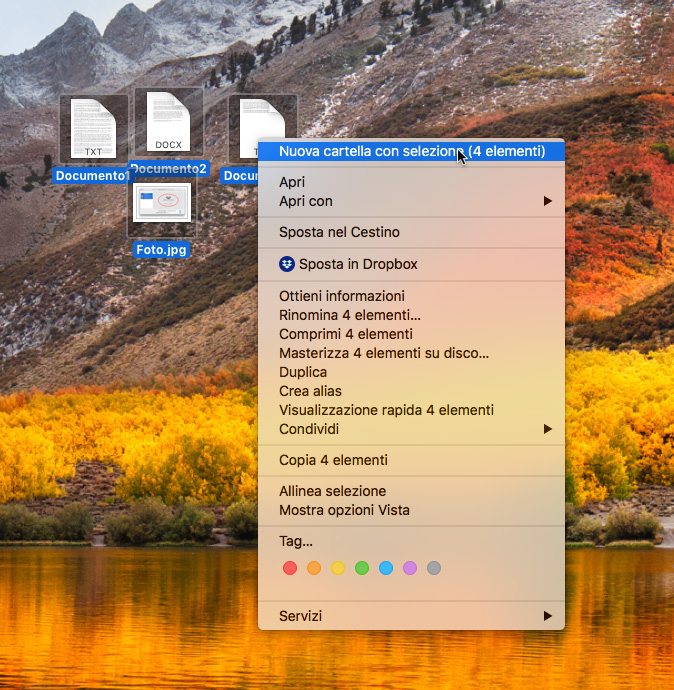The width and height of the screenshot is (674, 690).
Task: Select 'Mostra opzioni Vista' entry
Action: 344,510
